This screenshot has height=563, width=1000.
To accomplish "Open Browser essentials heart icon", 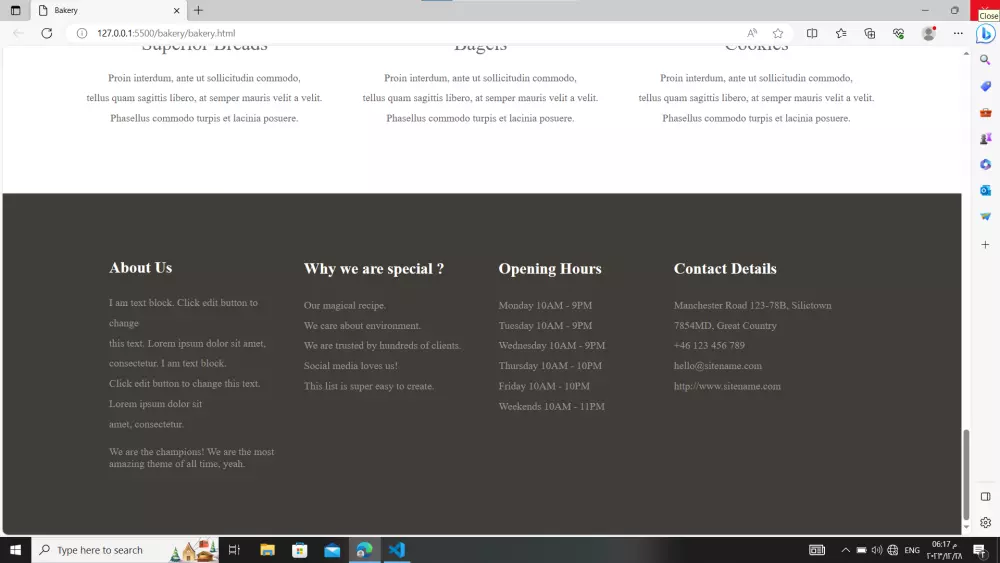I will (x=899, y=33).
